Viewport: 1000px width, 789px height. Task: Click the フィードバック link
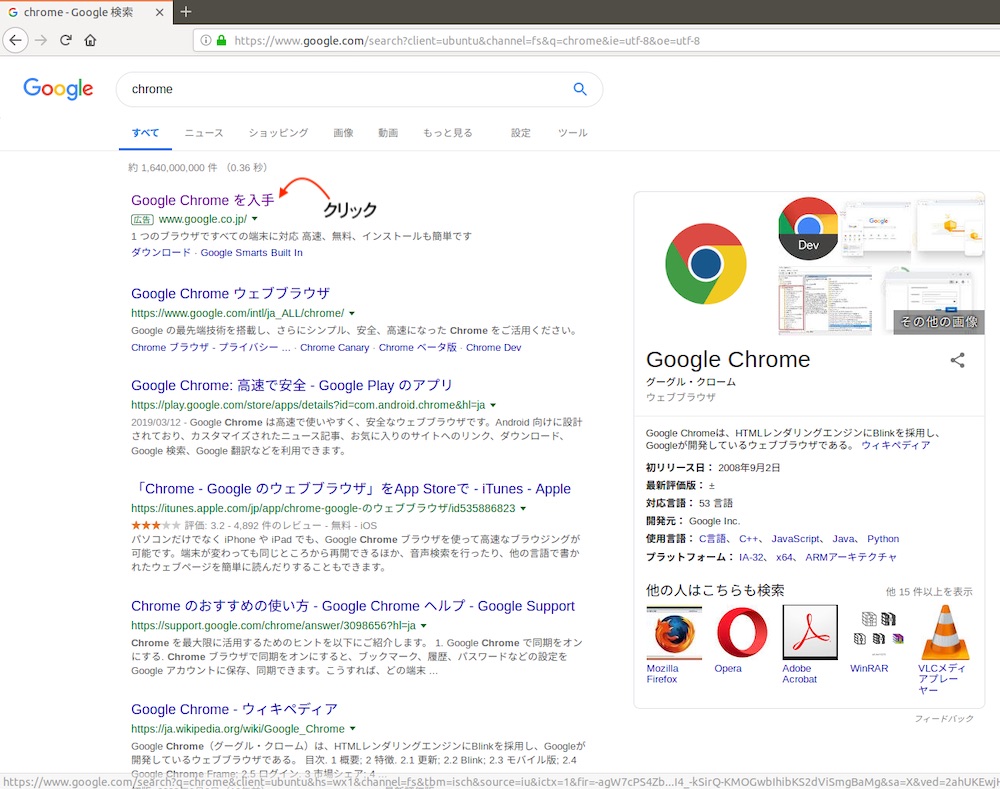pyautogui.click(x=944, y=719)
